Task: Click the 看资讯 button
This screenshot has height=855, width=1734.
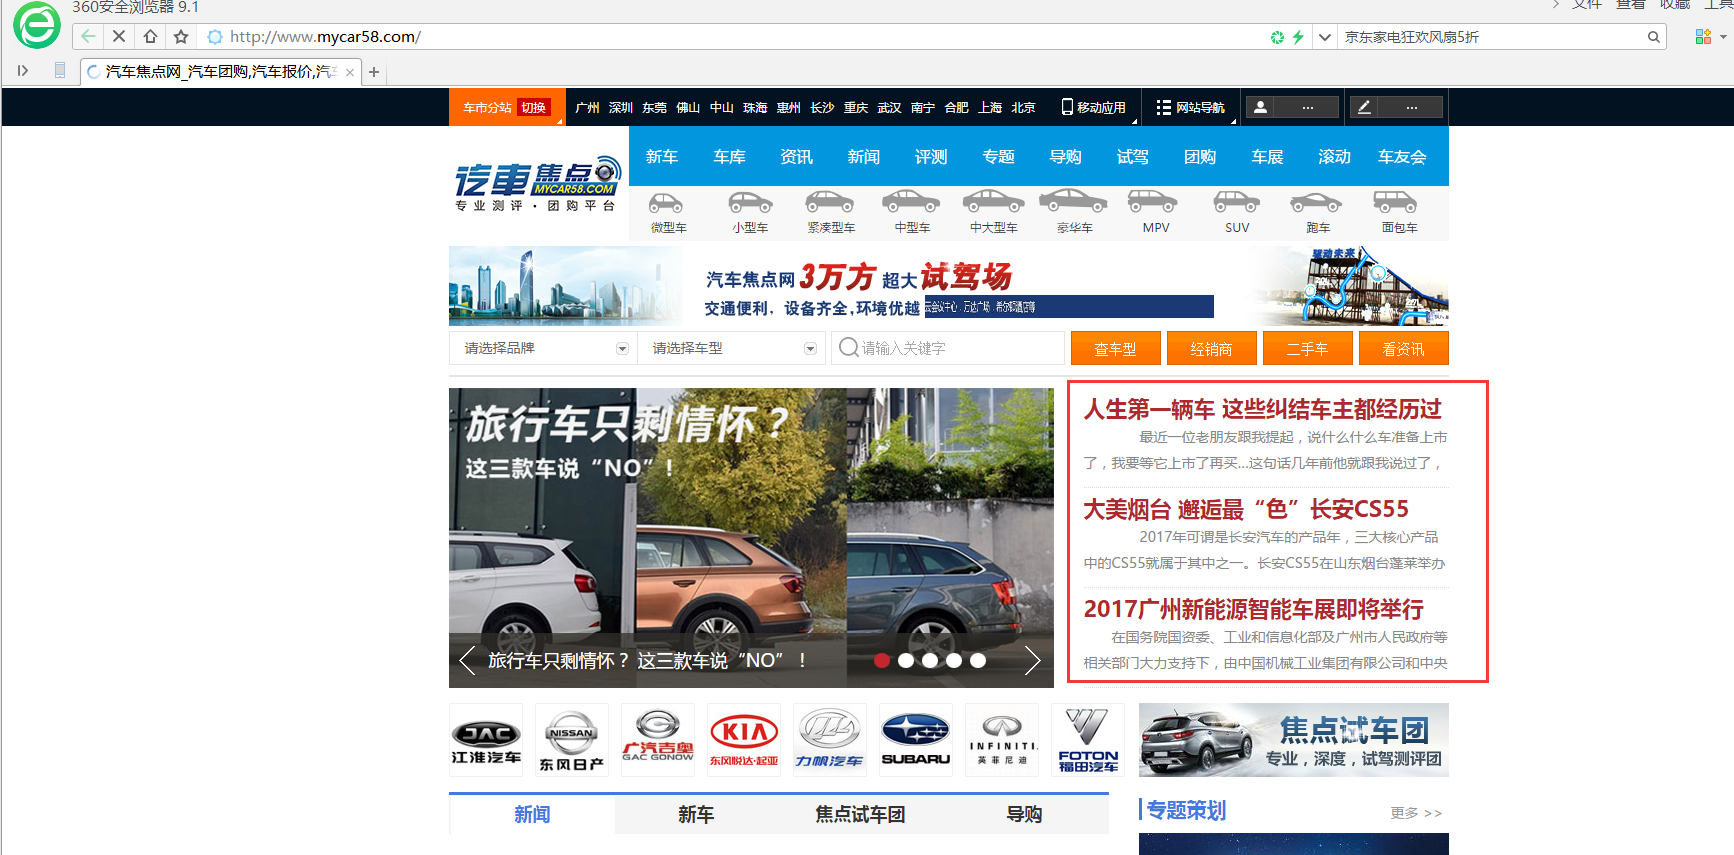Action: coord(1403,348)
